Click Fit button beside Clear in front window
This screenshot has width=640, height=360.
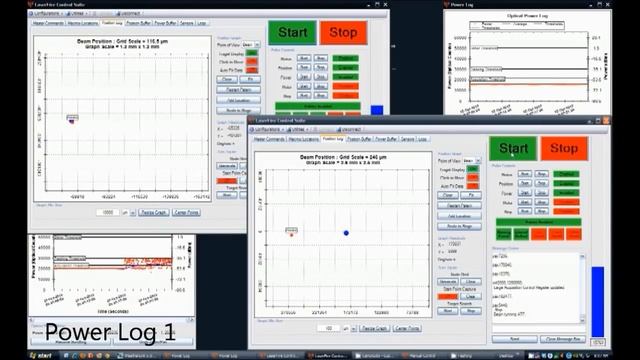coord(471,195)
